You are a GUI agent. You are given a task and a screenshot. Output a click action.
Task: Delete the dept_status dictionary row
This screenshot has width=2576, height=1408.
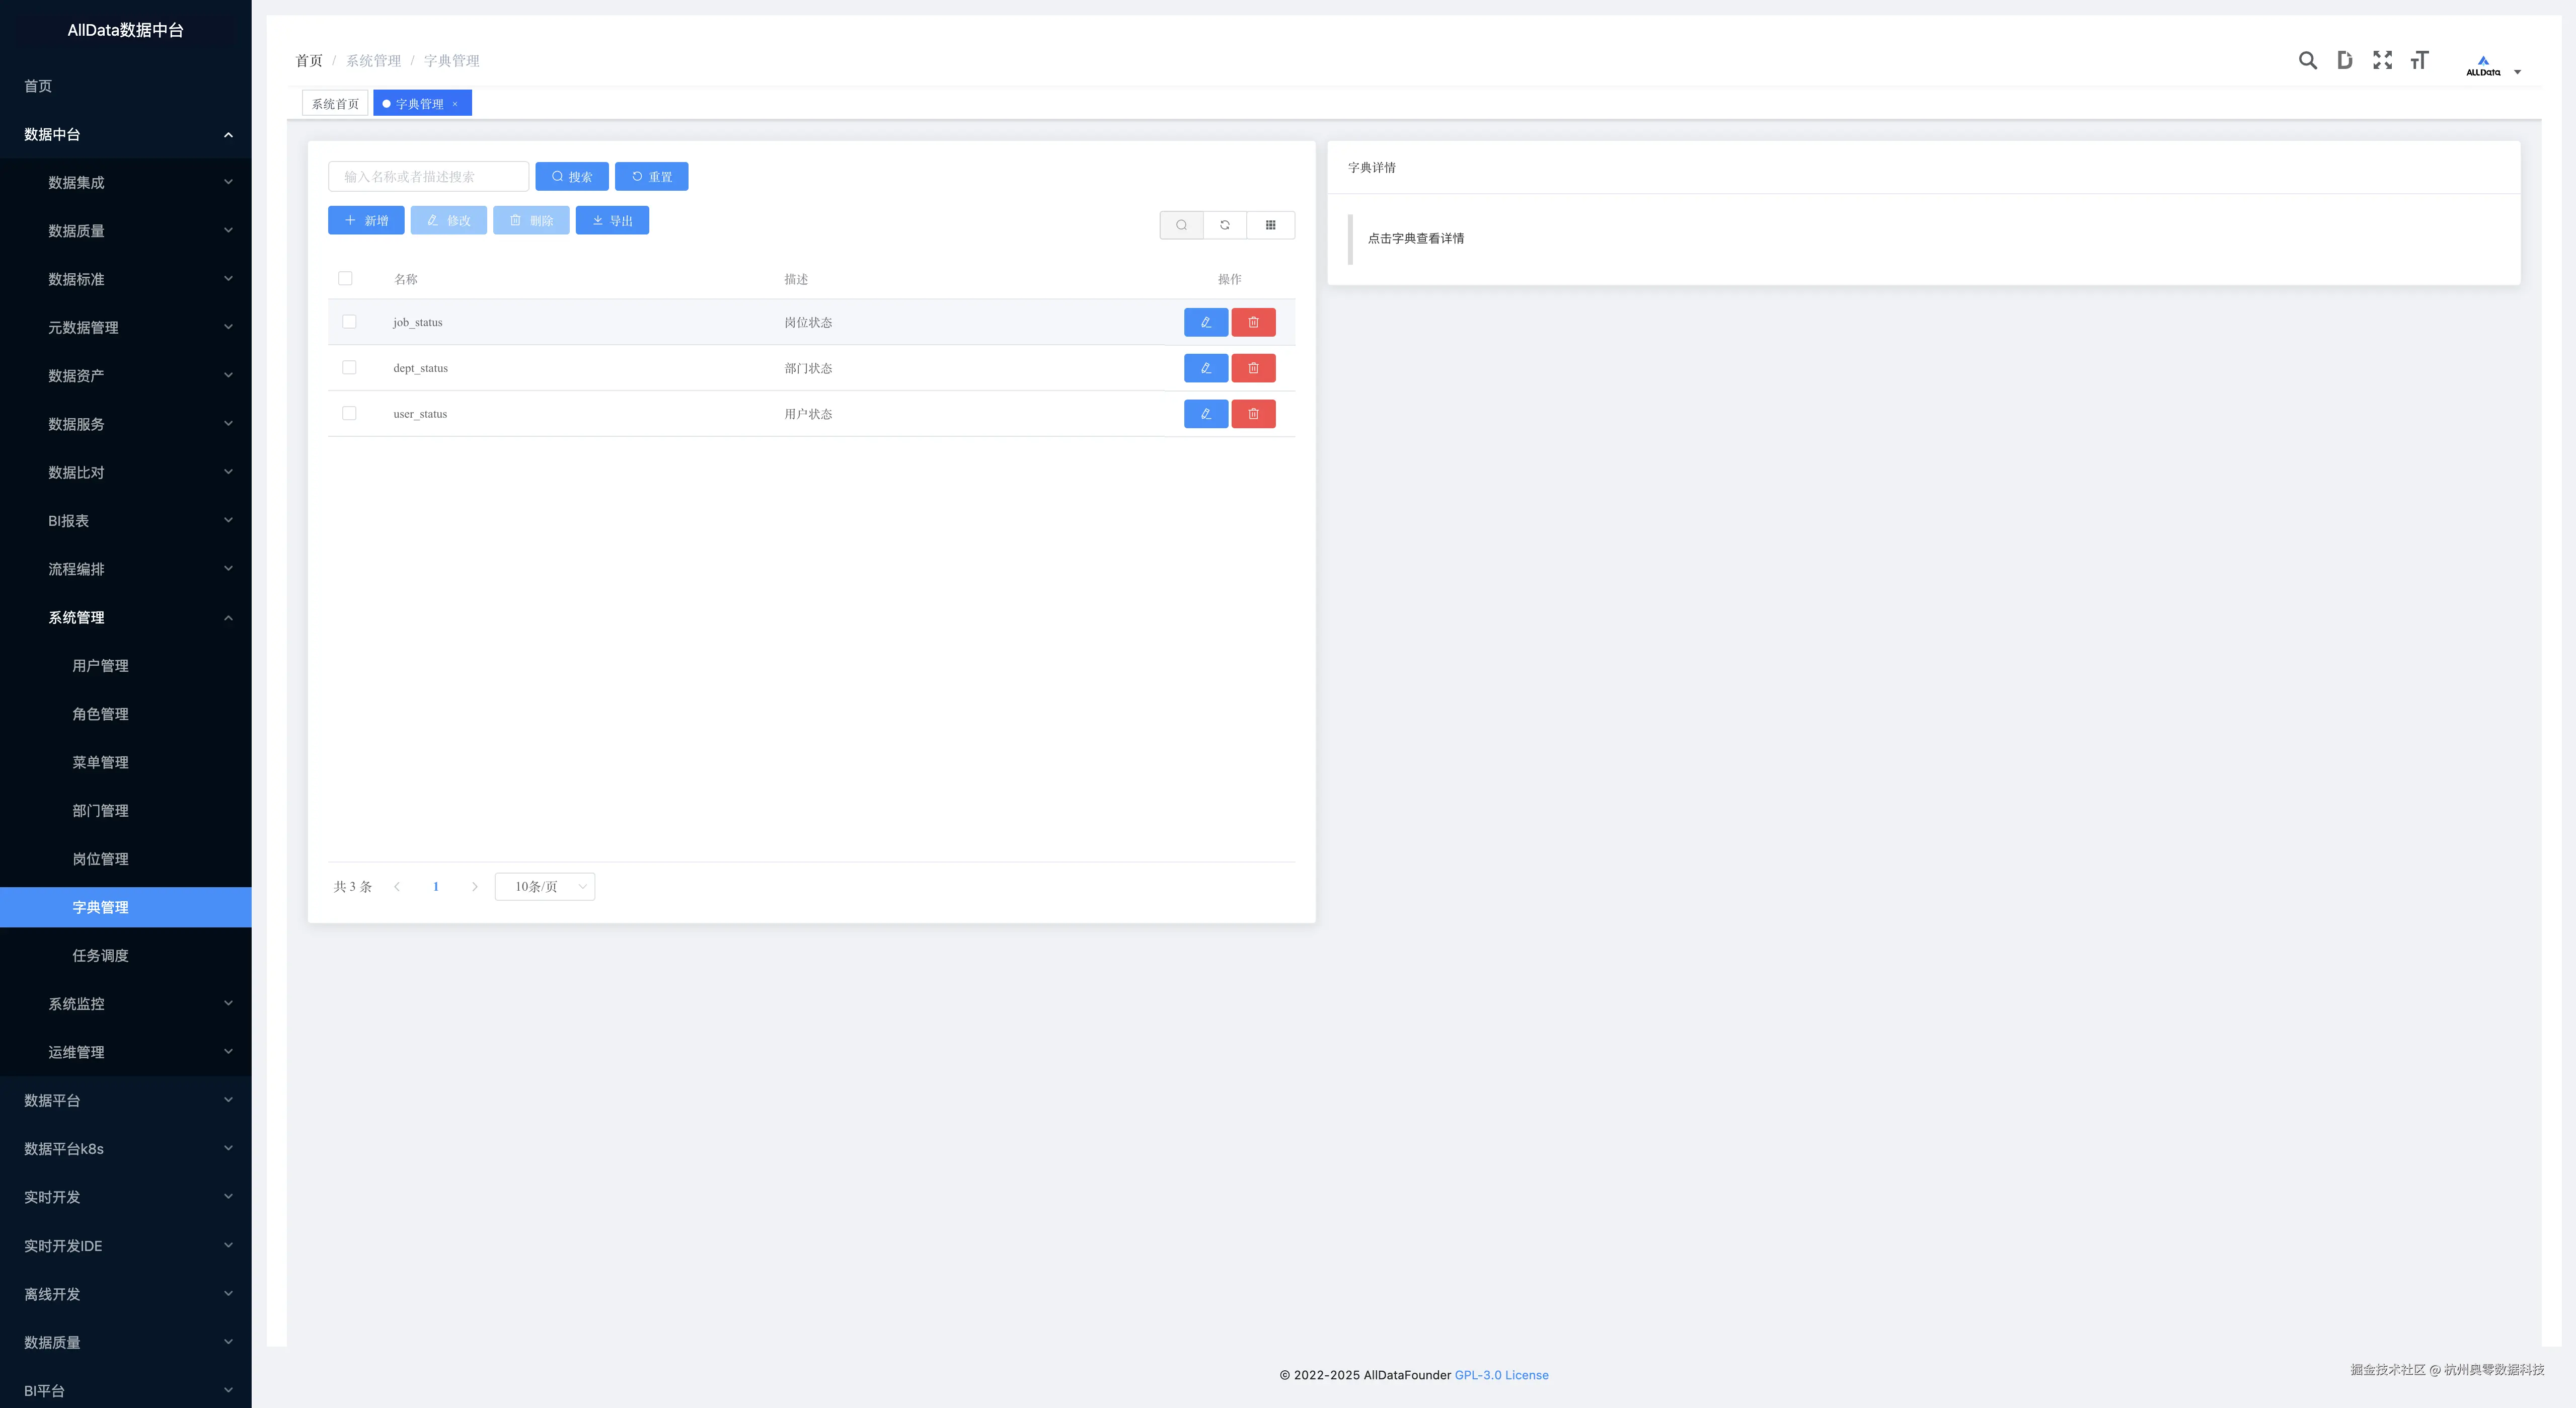tap(1253, 368)
